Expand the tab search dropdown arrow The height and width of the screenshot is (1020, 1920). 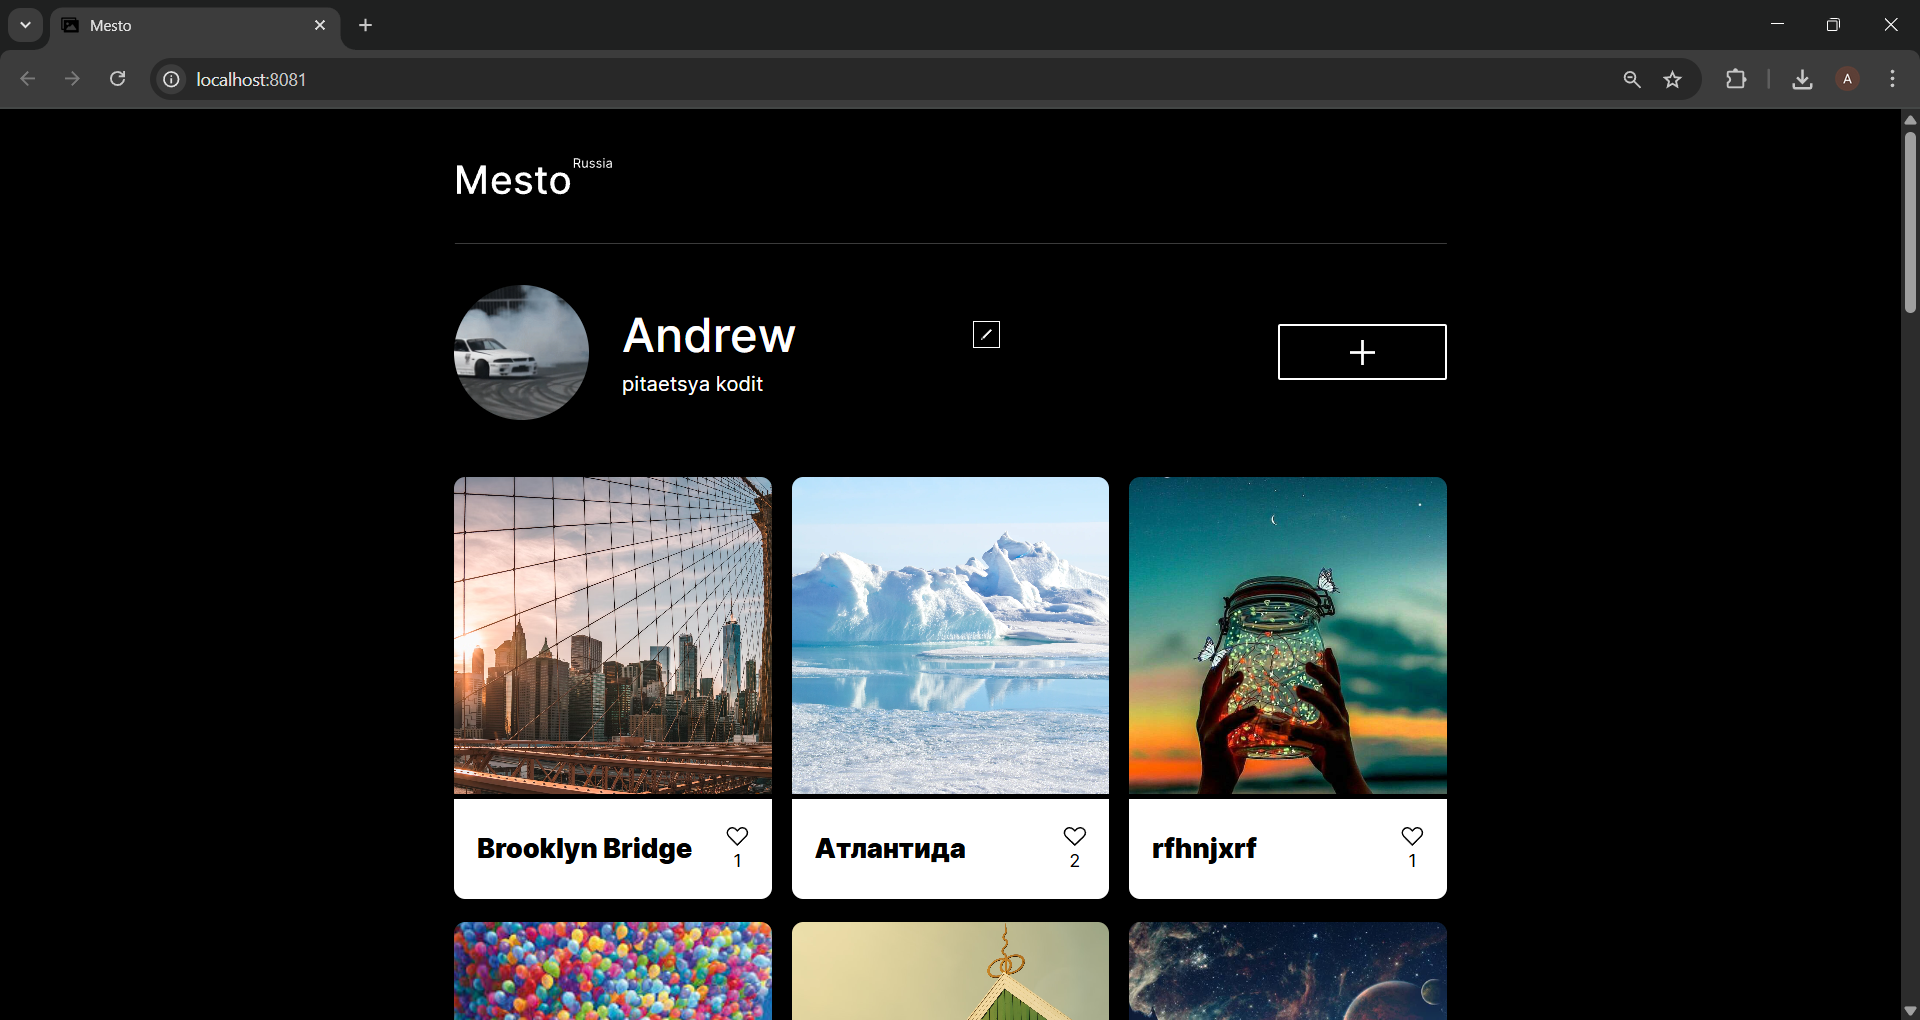pyautogui.click(x=25, y=25)
